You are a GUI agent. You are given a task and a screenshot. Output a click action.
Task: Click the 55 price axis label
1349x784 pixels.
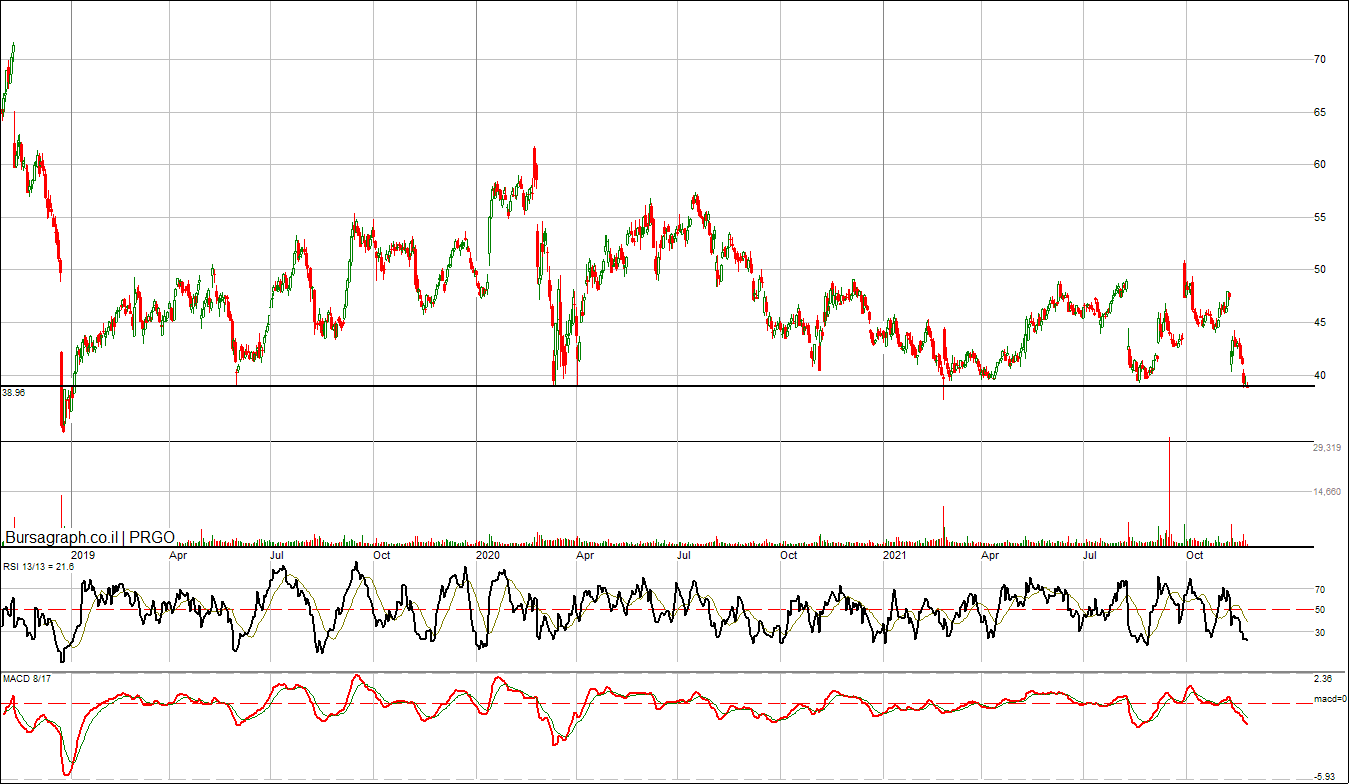click(x=1320, y=217)
